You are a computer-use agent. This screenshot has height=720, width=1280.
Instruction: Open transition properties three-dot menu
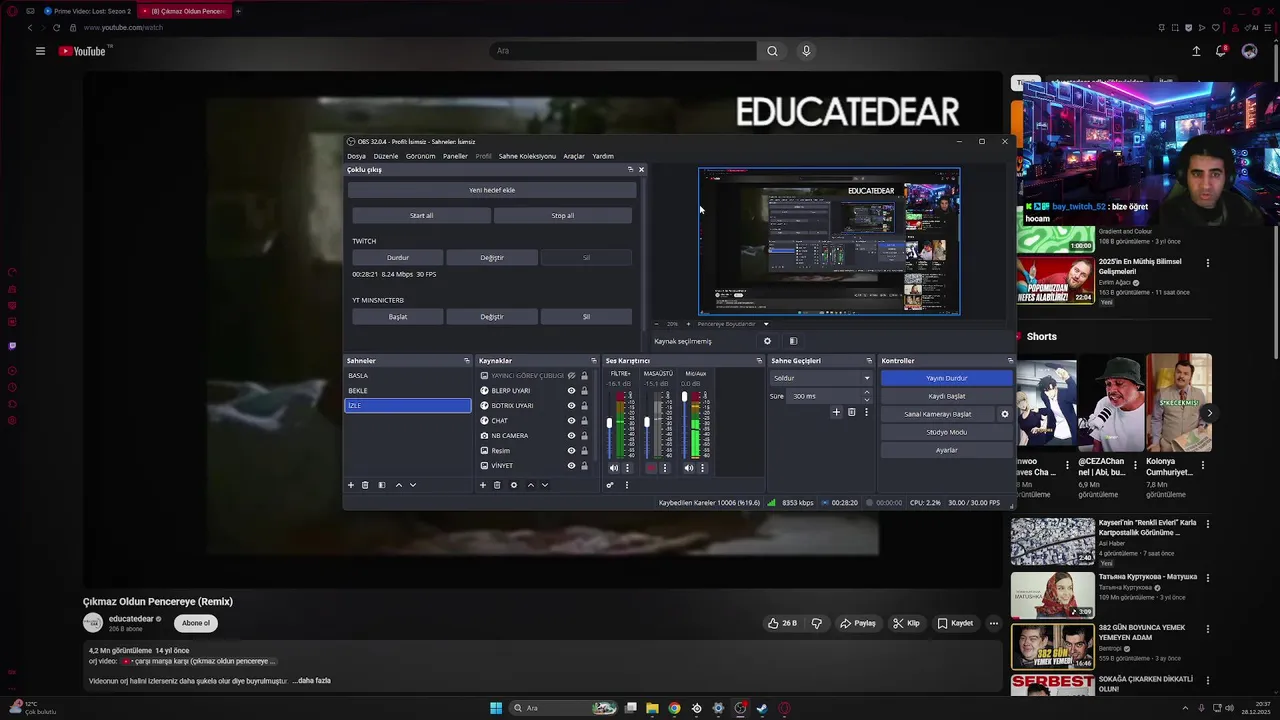866,412
